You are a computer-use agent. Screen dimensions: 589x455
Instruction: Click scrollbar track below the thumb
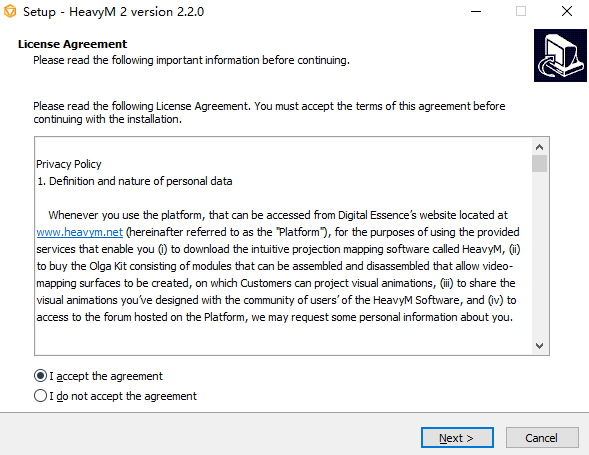tap(539, 255)
